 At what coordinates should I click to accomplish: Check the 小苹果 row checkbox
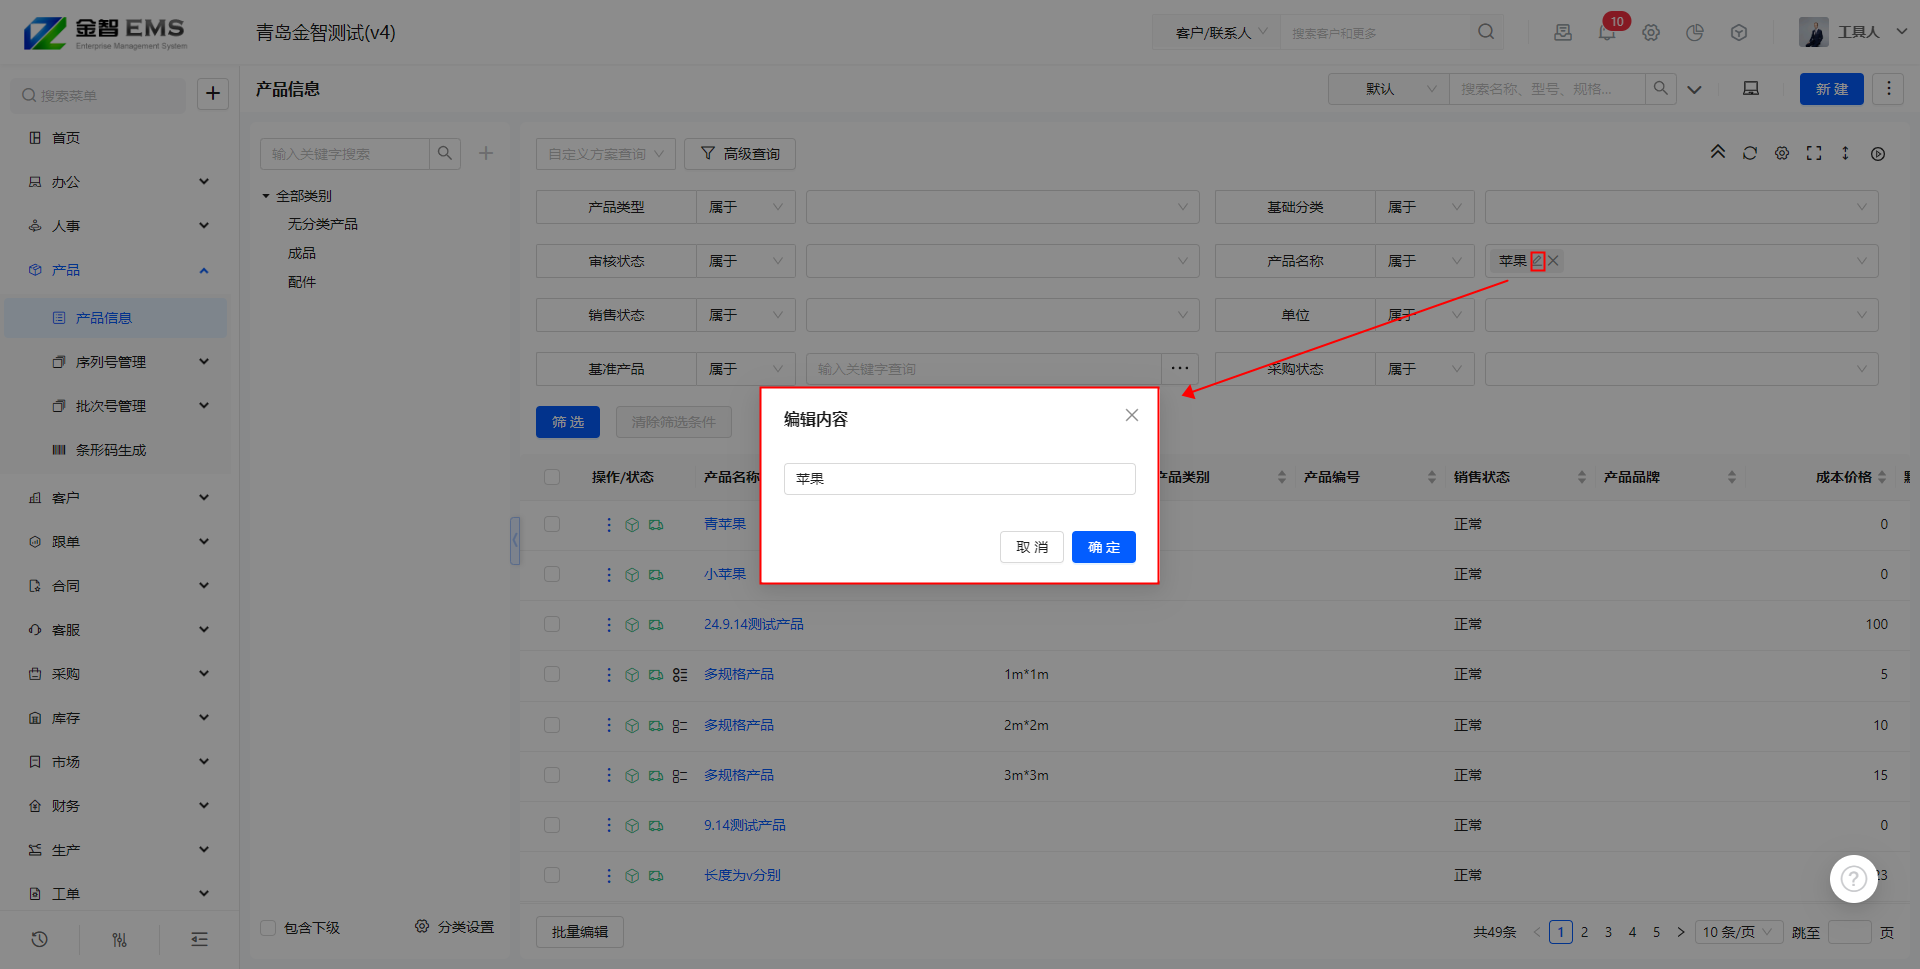point(552,574)
